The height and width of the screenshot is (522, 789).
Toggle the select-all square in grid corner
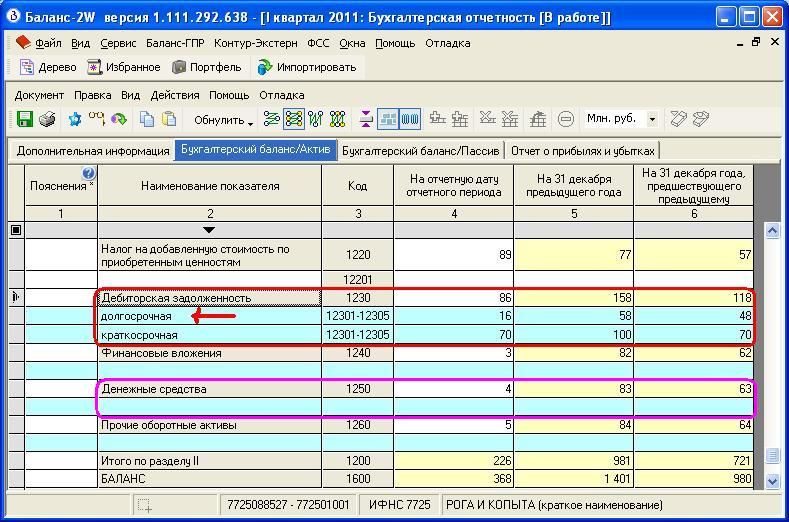tap(15, 230)
